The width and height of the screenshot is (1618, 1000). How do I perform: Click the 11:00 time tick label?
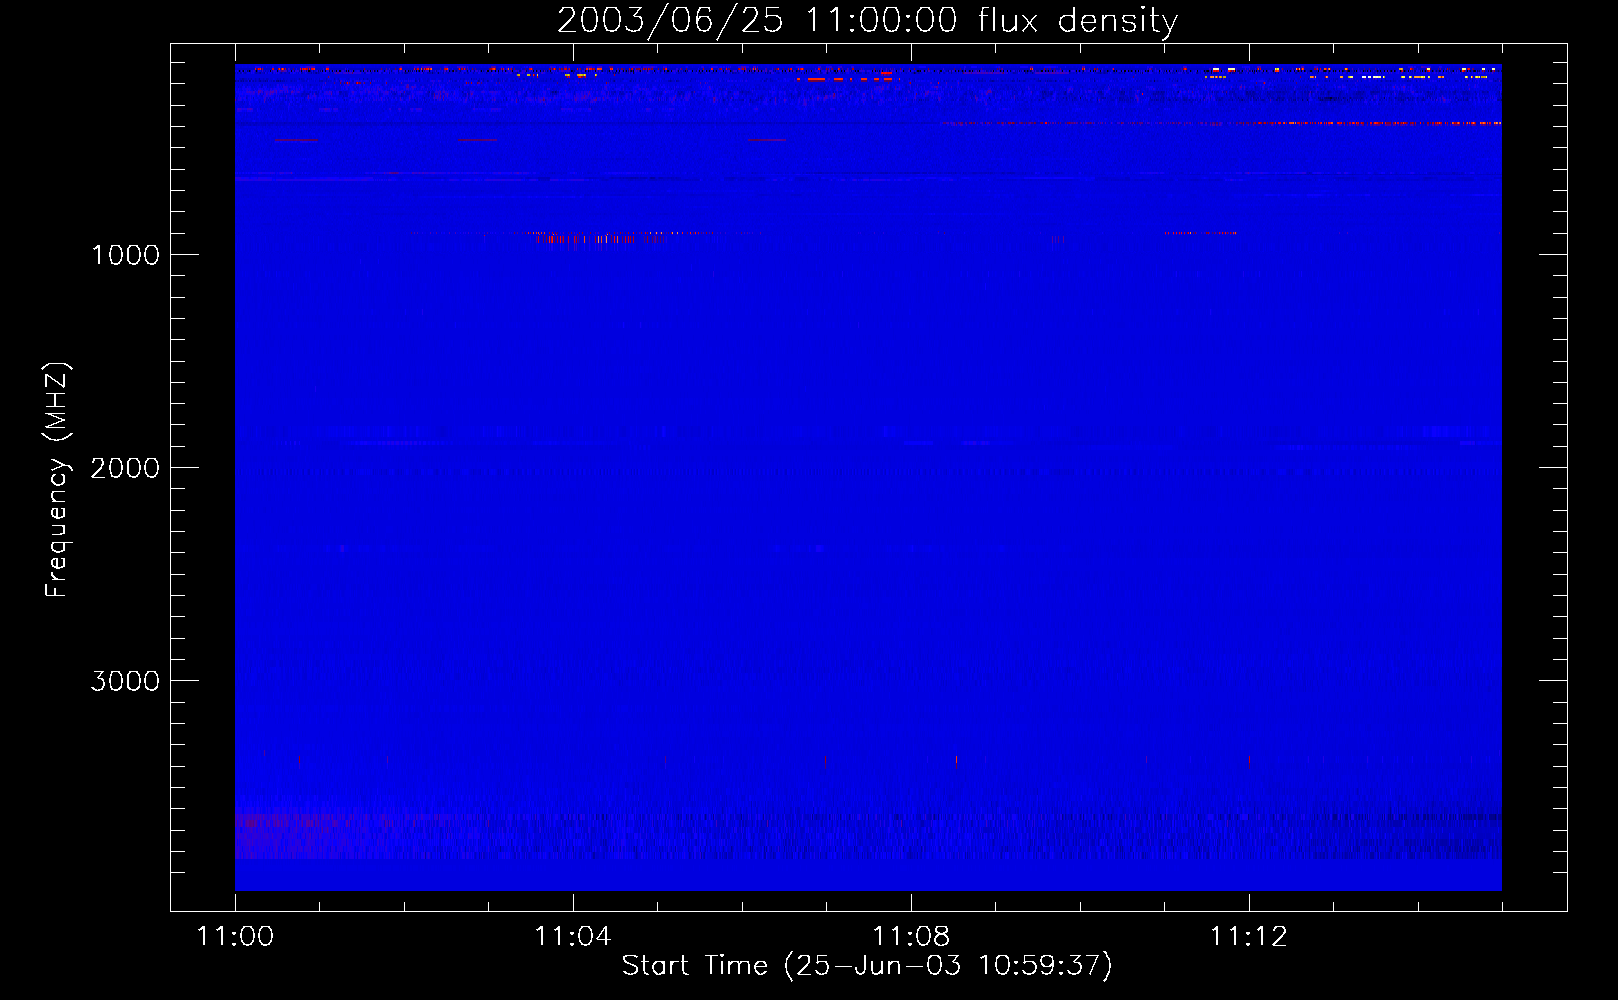click(x=235, y=937)
